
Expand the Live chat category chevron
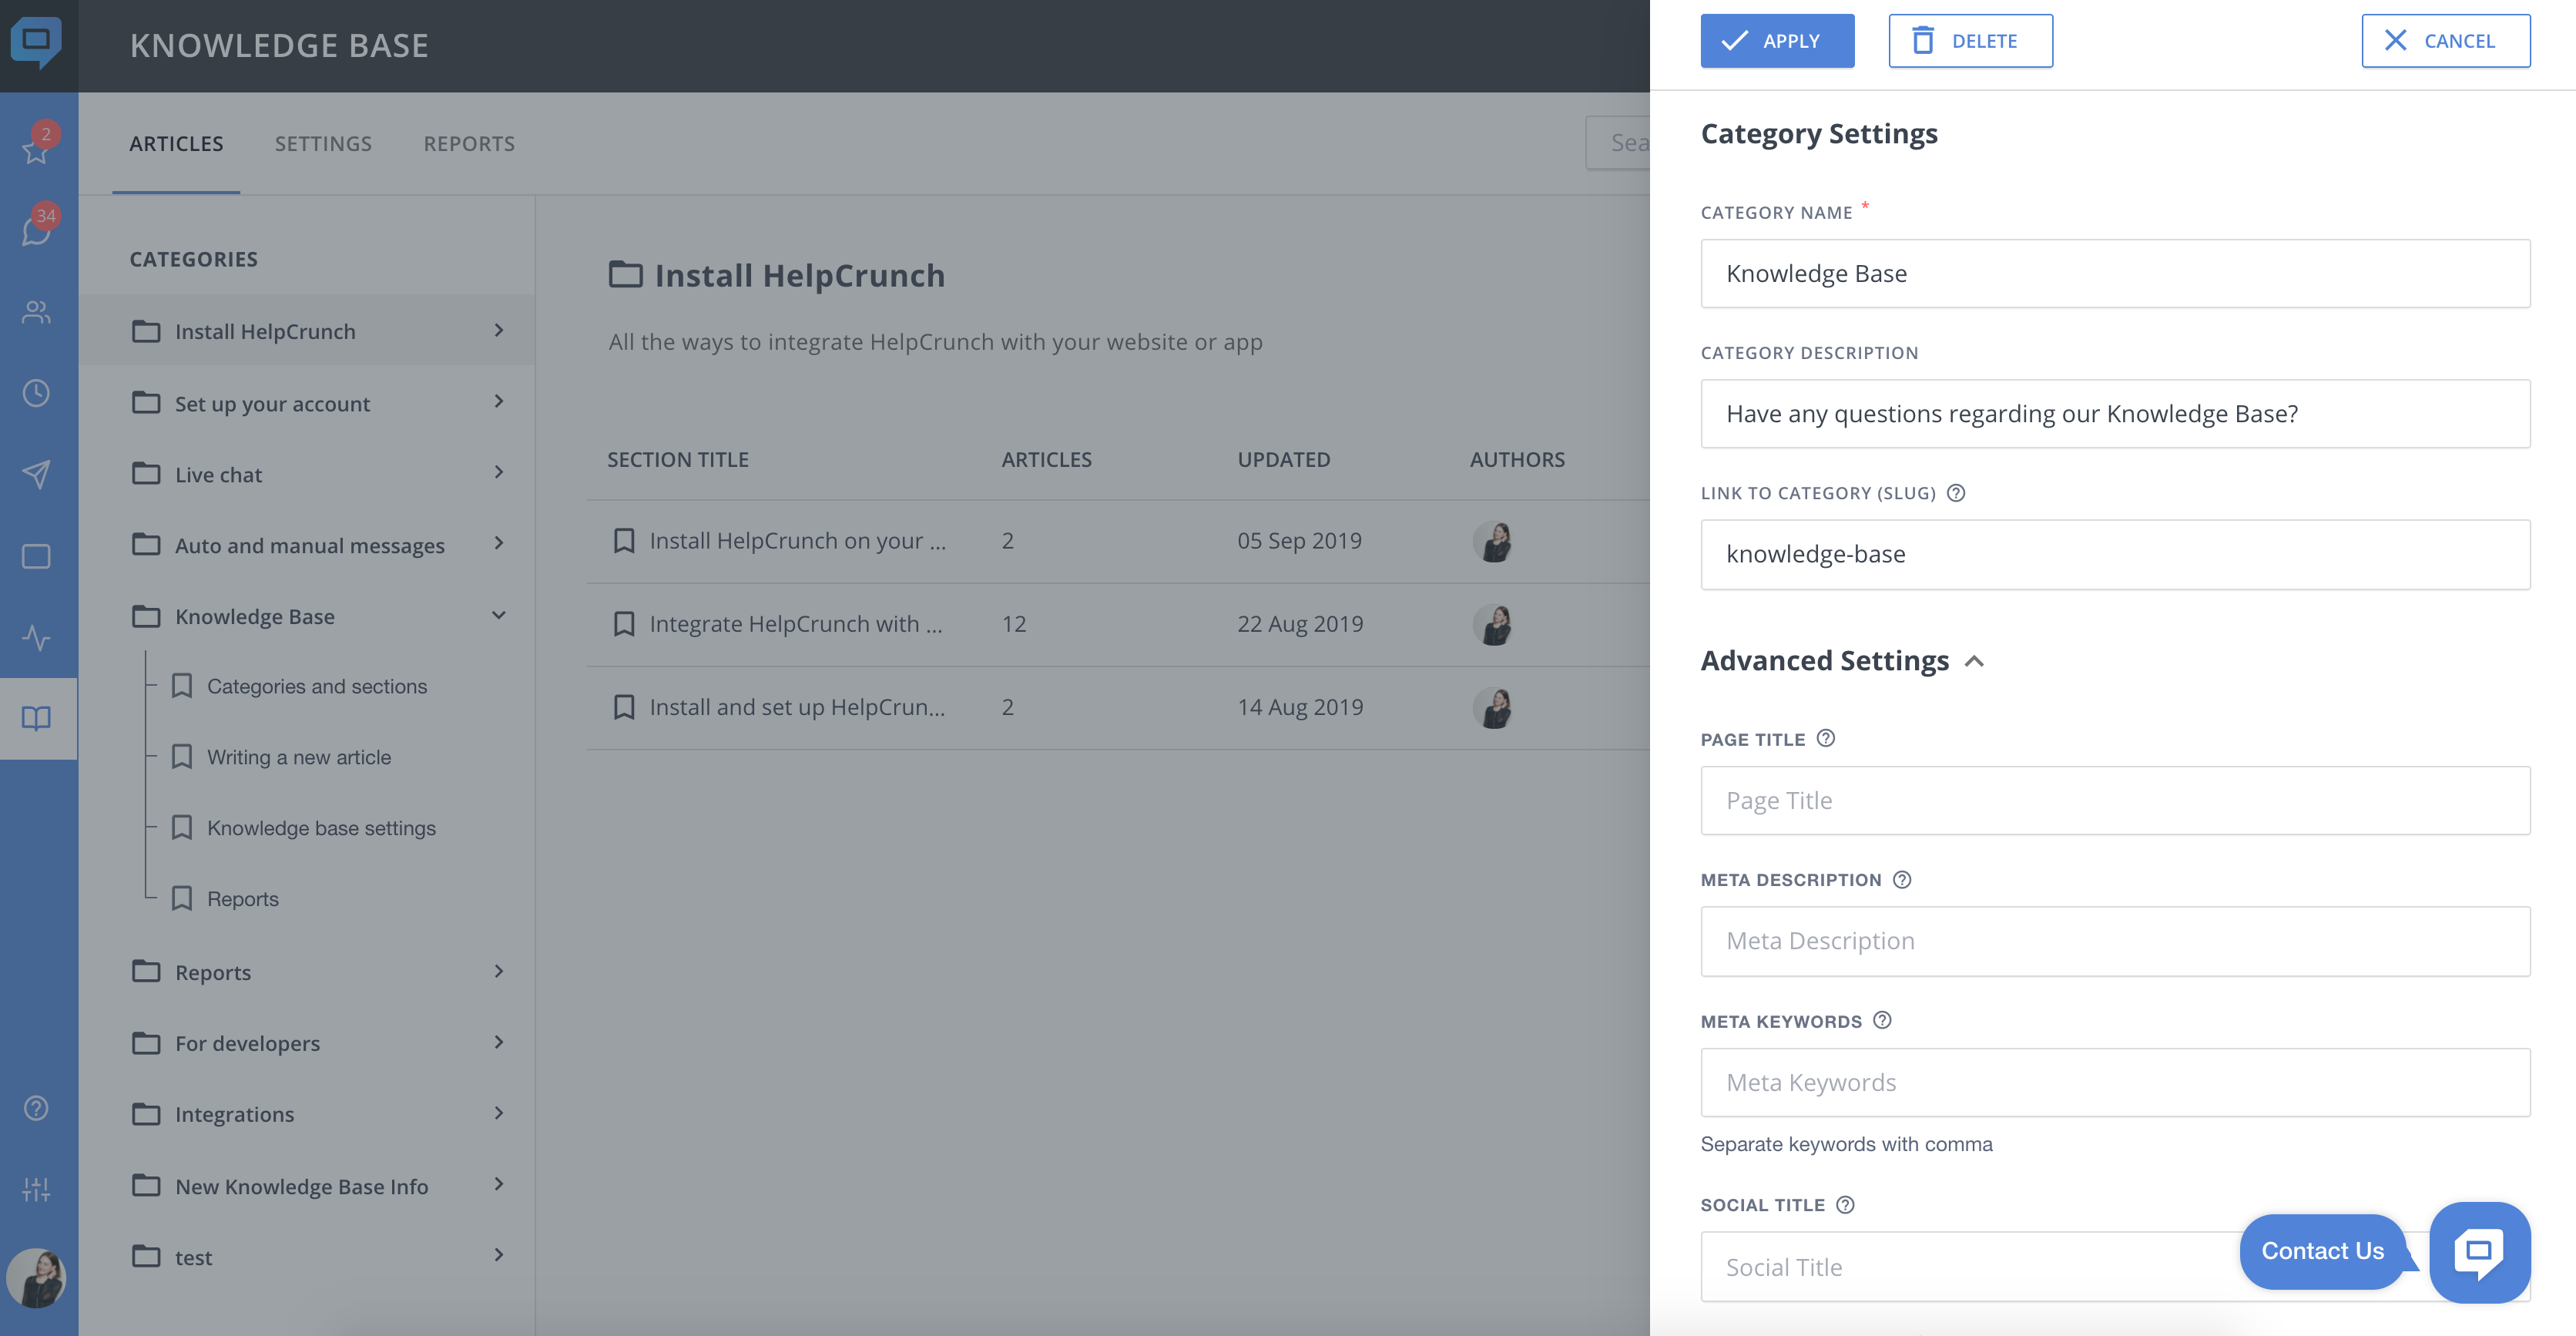pyautogui.click(x=499, y=472)
